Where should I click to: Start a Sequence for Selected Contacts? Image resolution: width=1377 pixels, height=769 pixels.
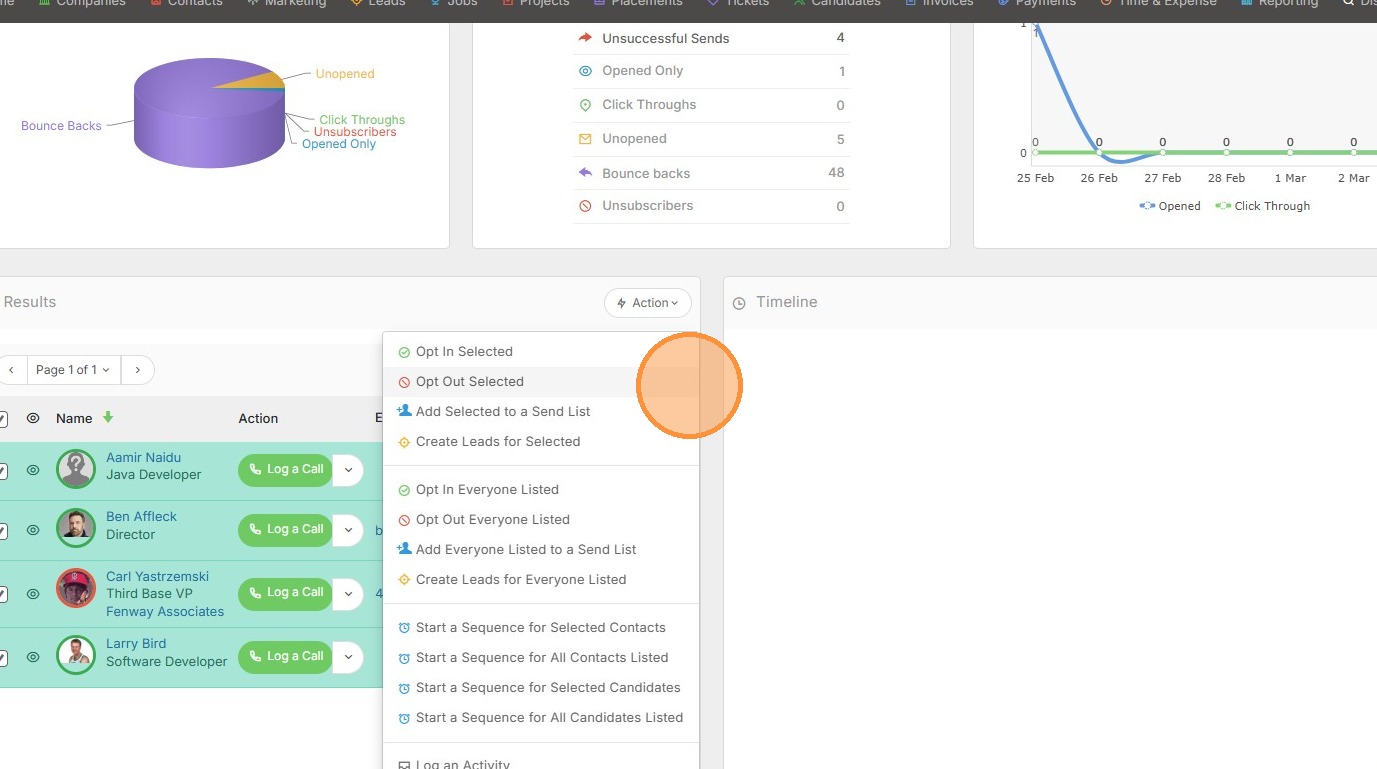pos(541,628)
